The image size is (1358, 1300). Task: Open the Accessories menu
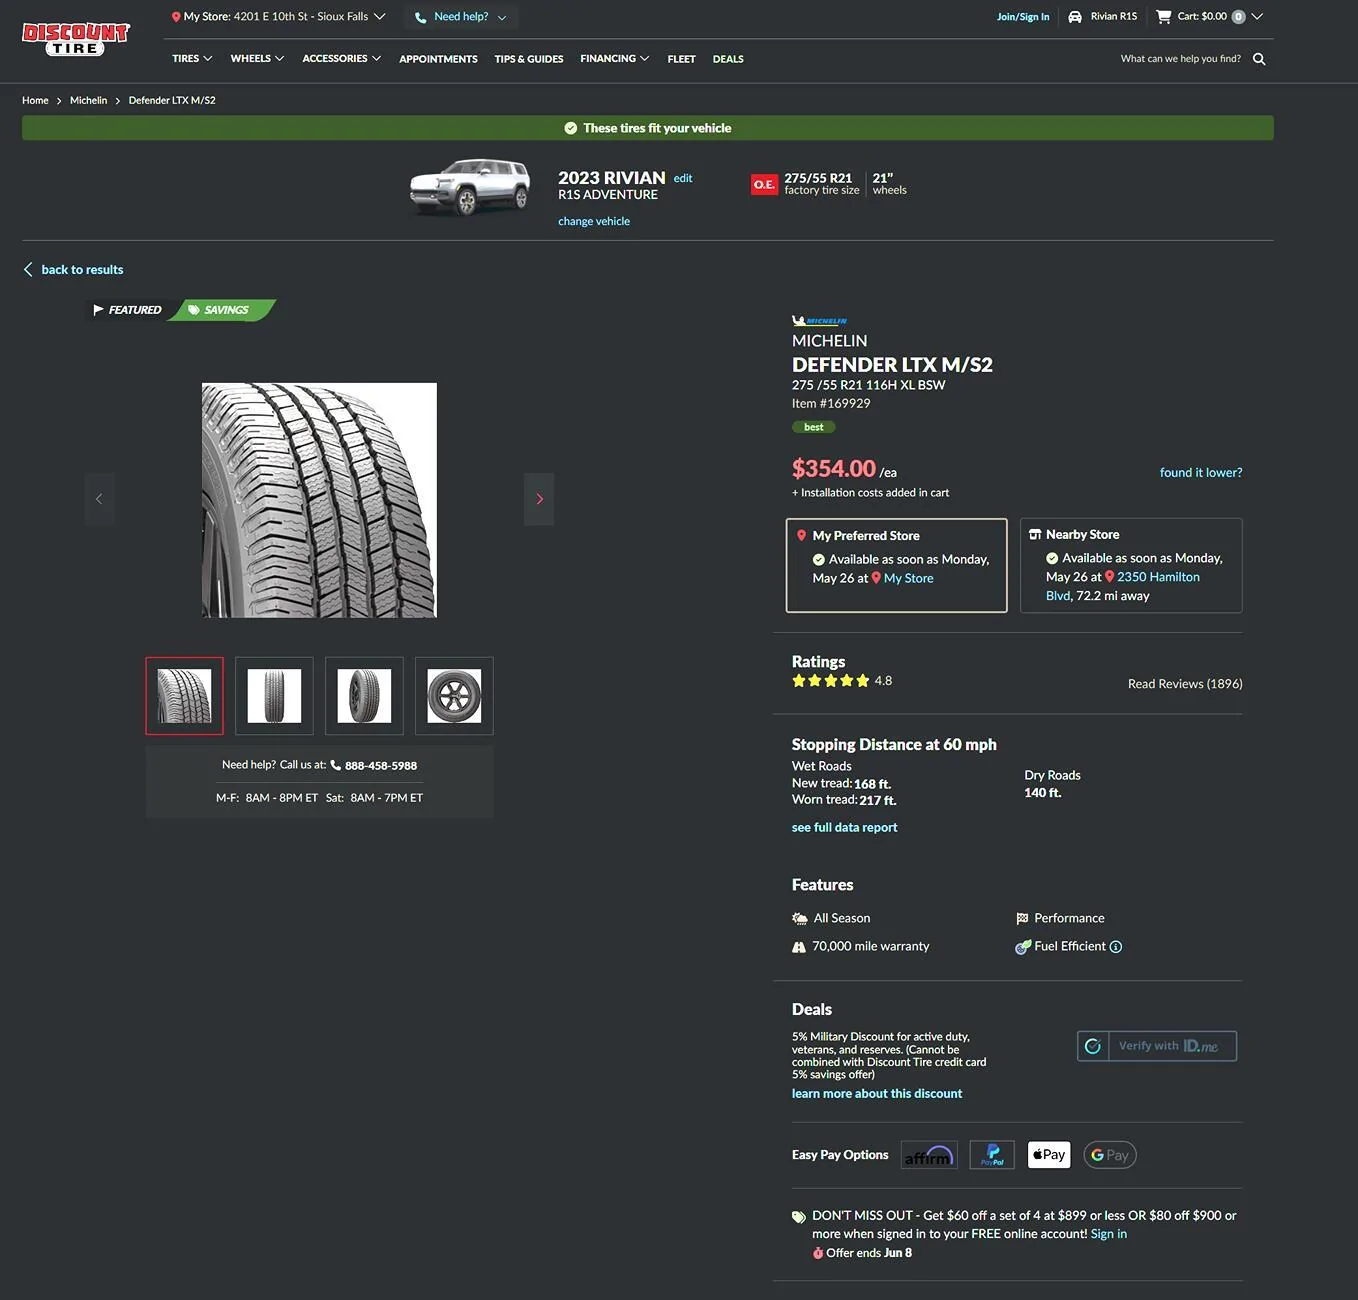pyautogui.click(x=342, y=59)
